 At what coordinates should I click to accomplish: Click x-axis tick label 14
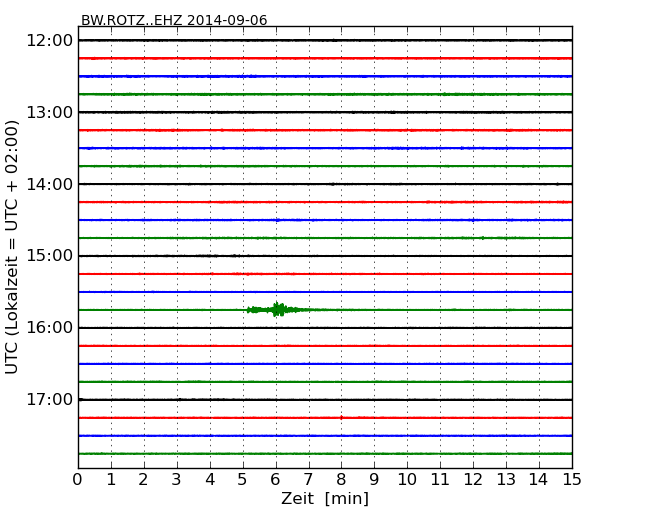click(538, 480)
